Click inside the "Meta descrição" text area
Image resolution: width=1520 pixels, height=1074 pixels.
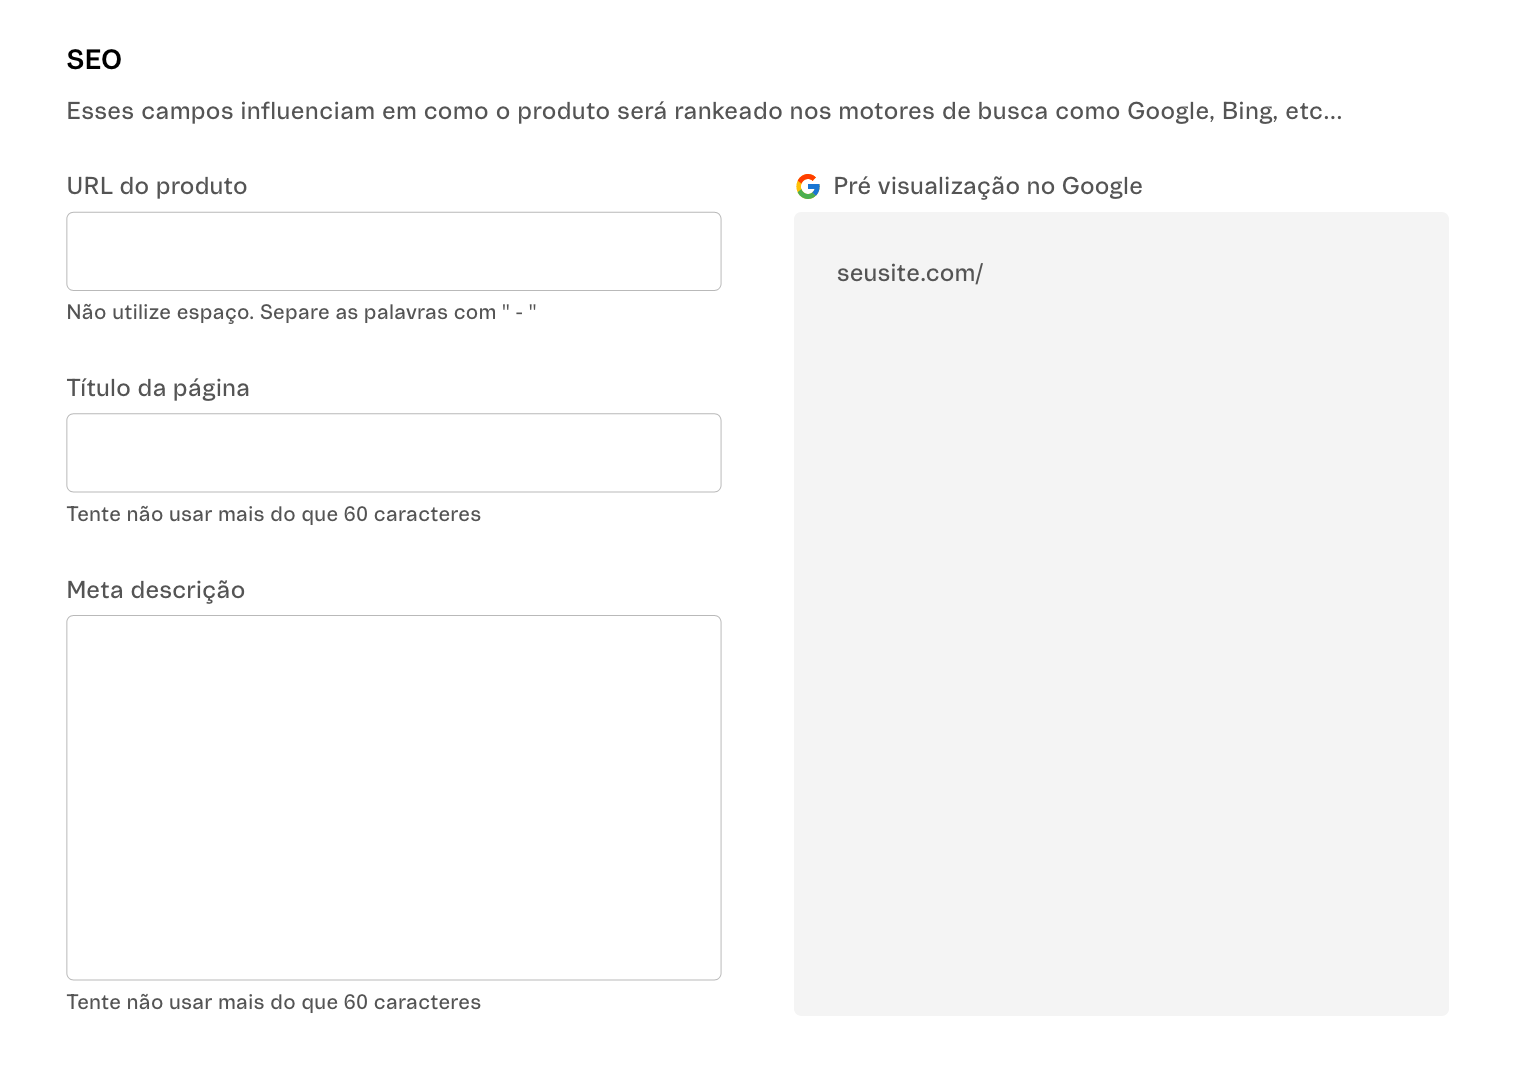click(393, 795)
